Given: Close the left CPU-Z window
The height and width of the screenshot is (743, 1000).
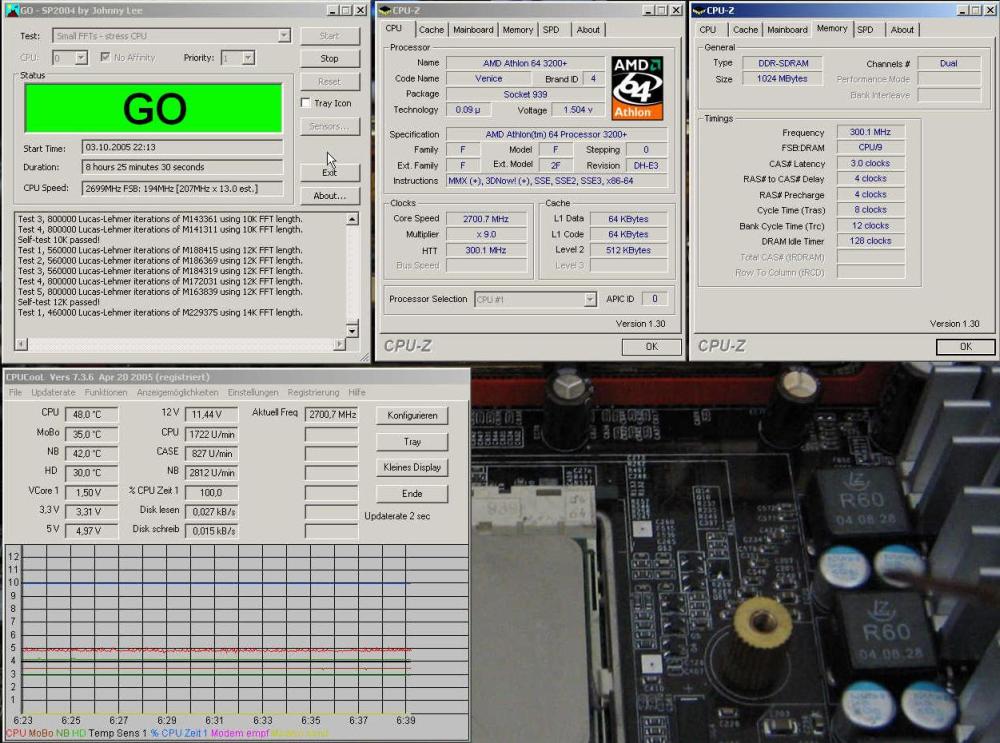Looking at the screenshot, I should pyautogui.click(x=677, y=10).
